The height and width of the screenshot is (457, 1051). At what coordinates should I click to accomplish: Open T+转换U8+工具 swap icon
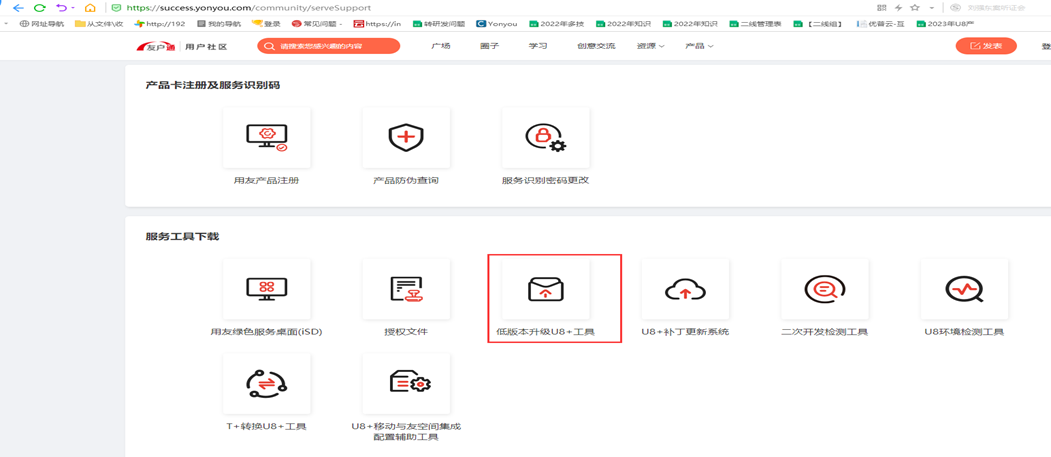pyautogui.click(x=267, y=383)
